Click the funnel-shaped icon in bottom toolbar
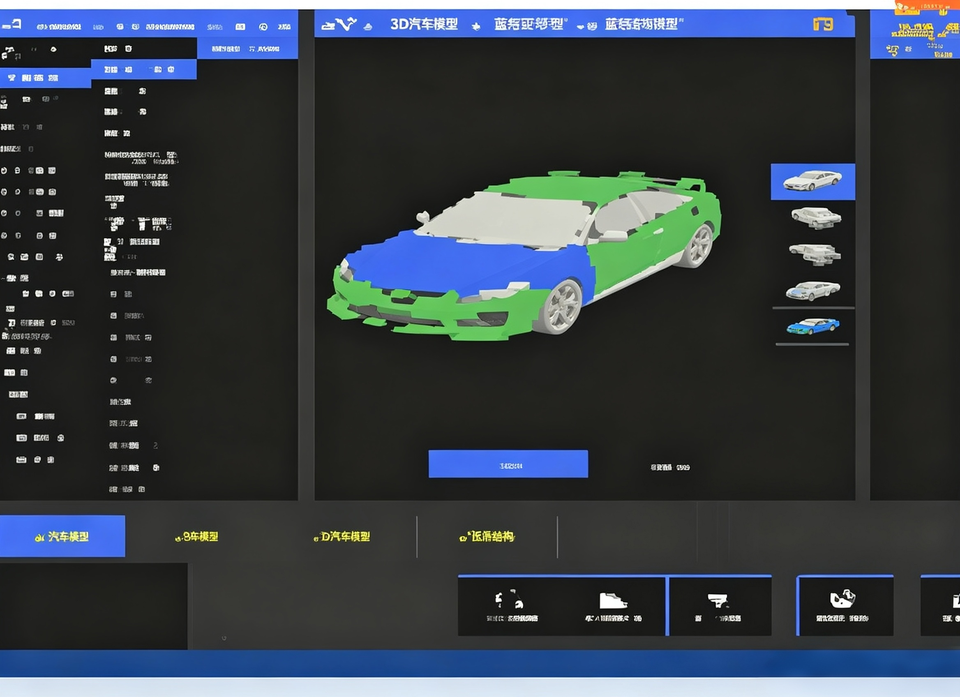This screenshot has height=697, width=960. tap(718, 600)
